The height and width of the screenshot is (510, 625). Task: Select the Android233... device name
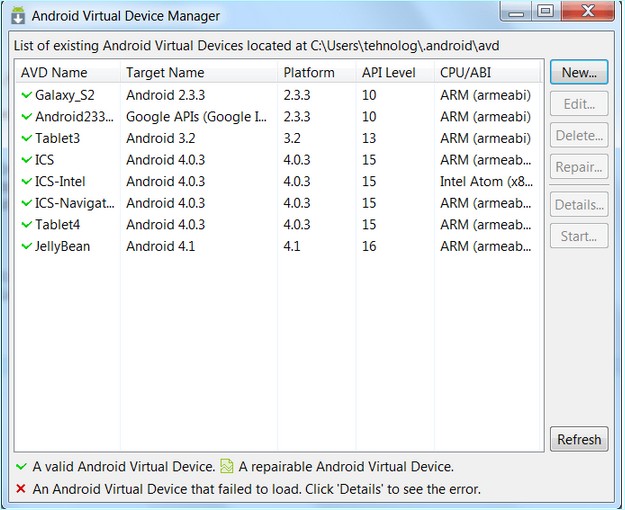click(x=74, y=116)
